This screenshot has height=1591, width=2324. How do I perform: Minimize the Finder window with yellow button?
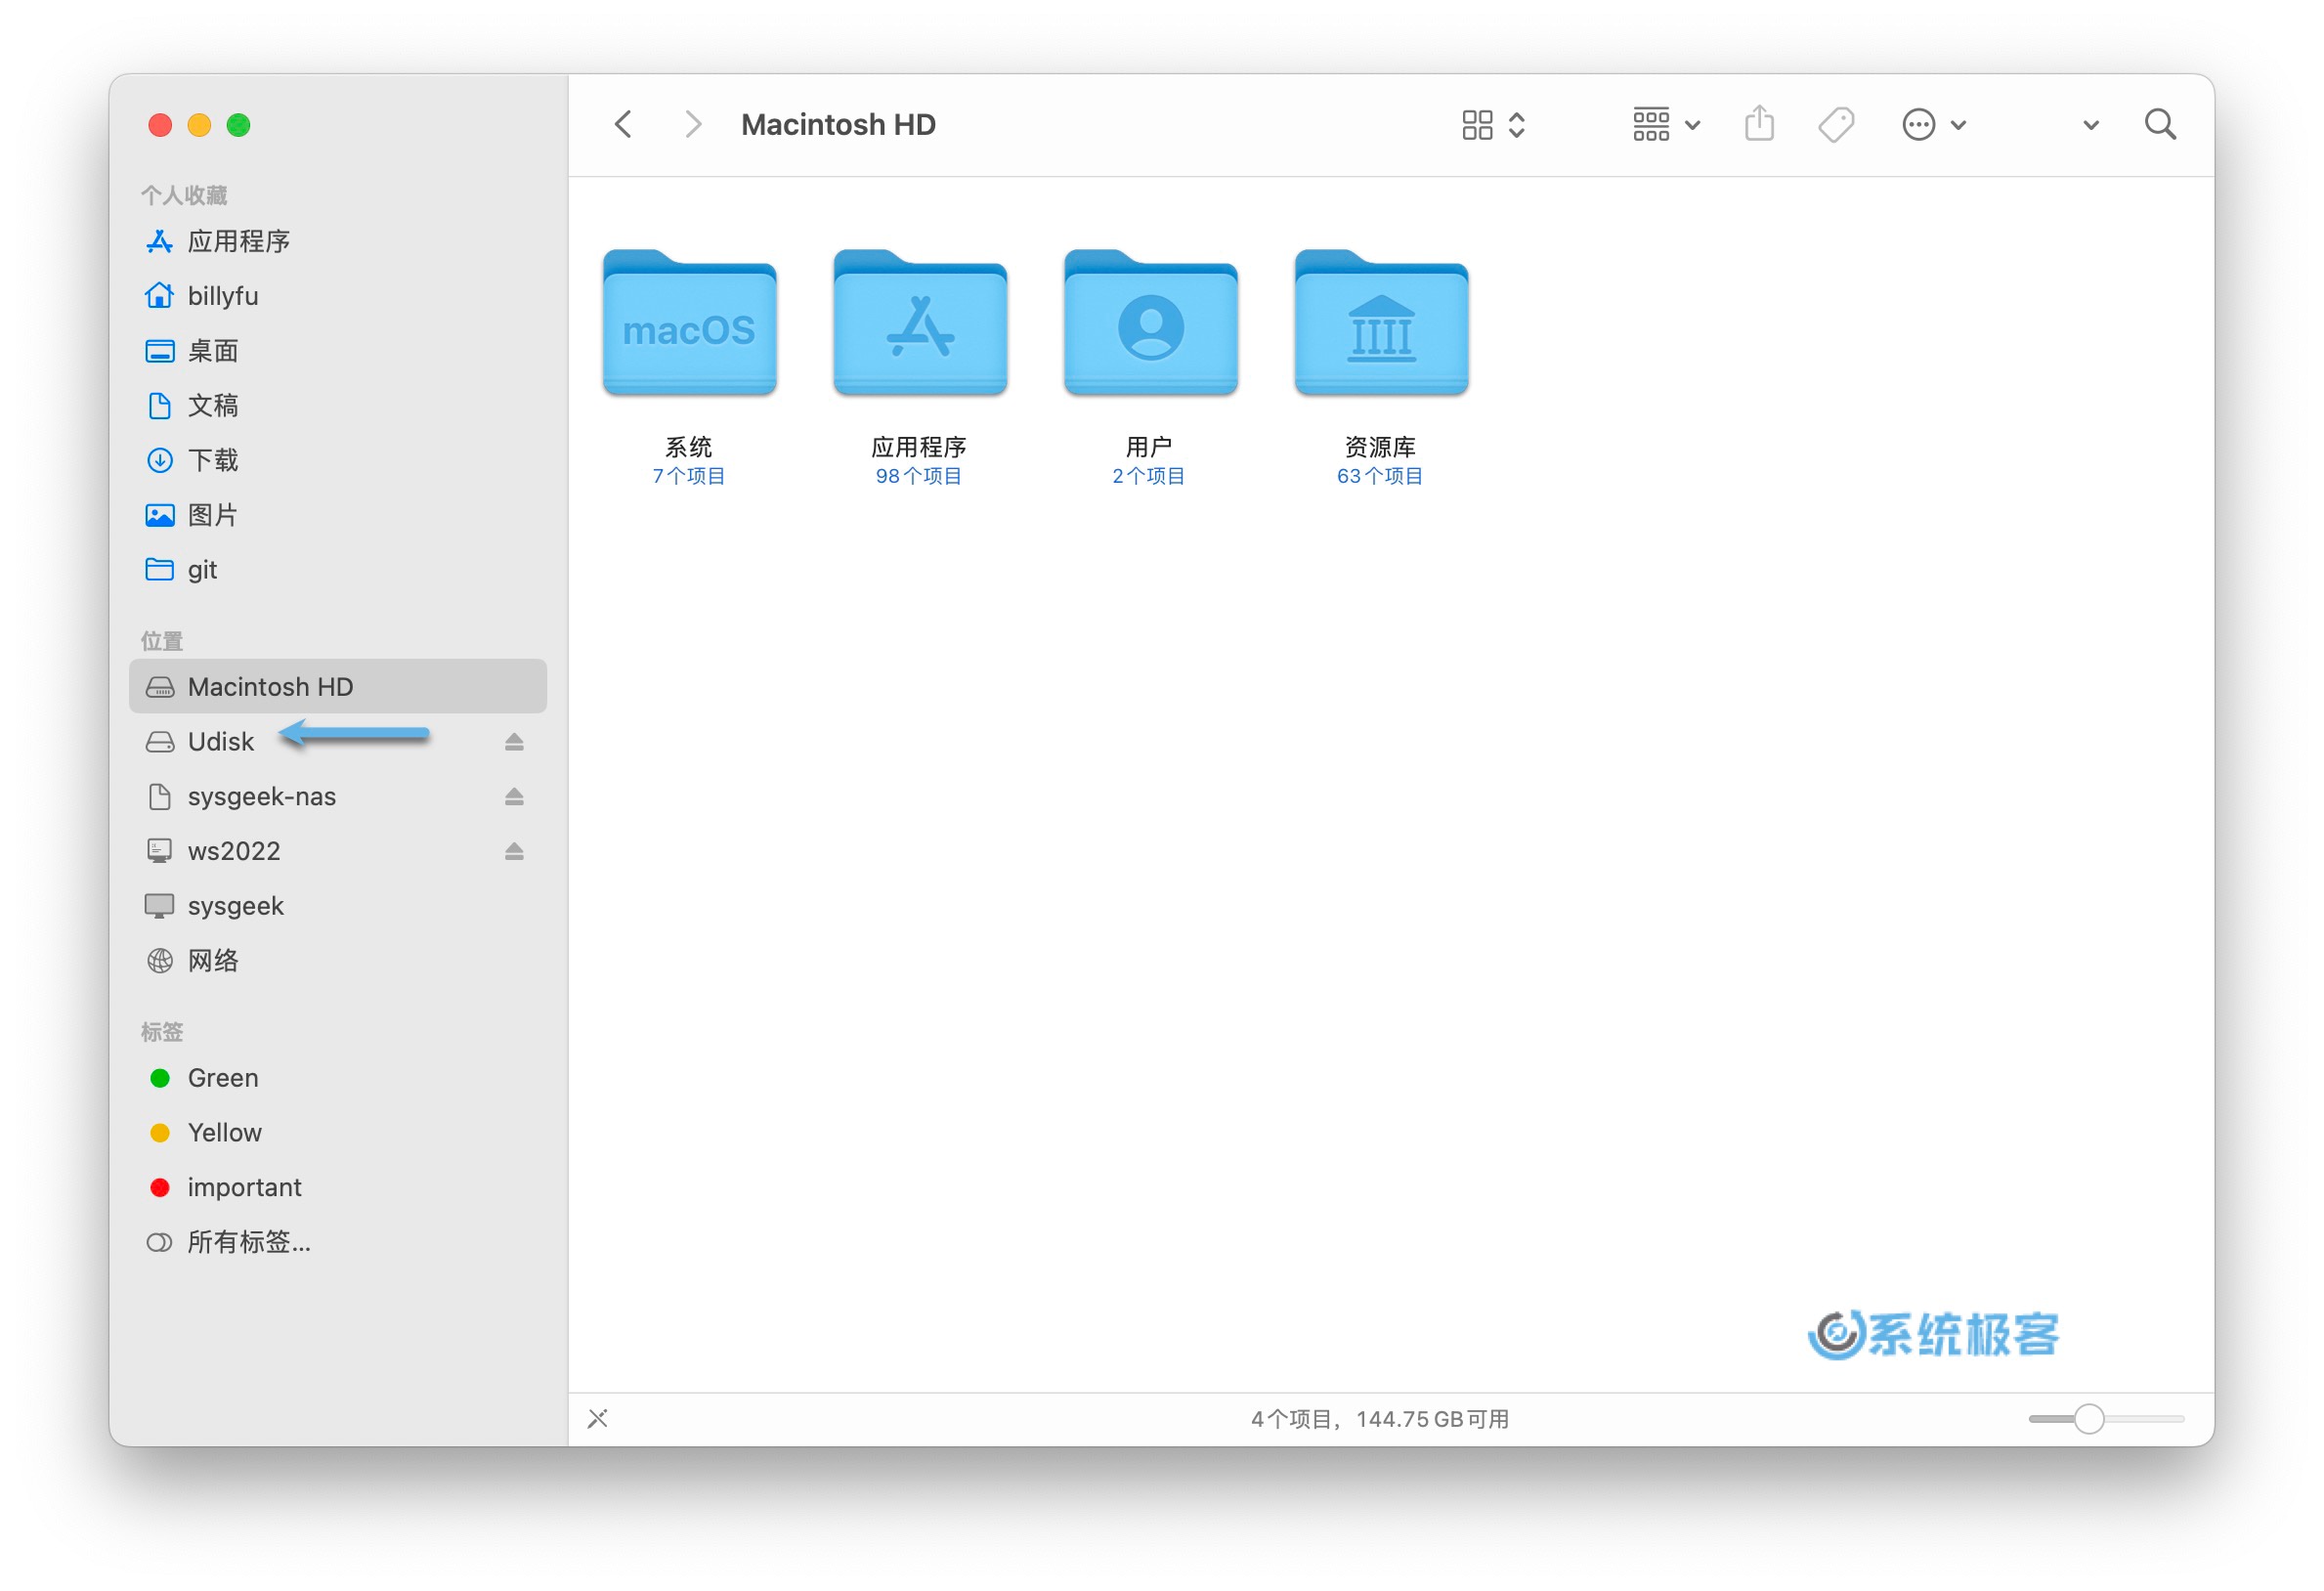pos(199,125)
